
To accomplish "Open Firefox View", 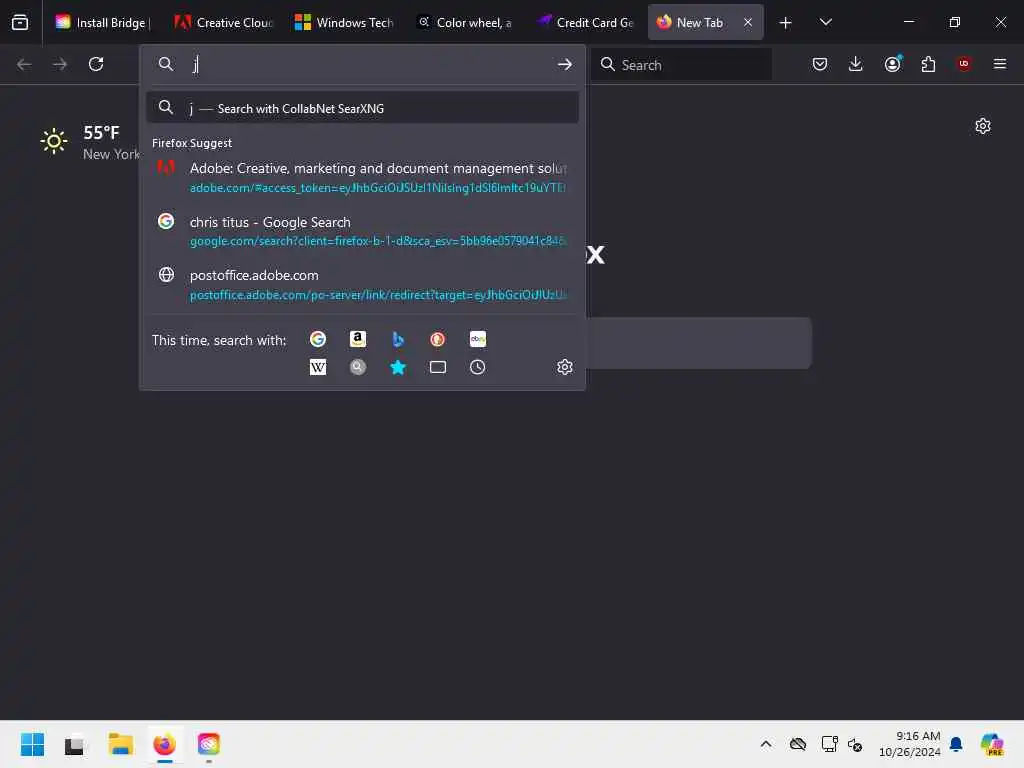I will pos(20,22).
